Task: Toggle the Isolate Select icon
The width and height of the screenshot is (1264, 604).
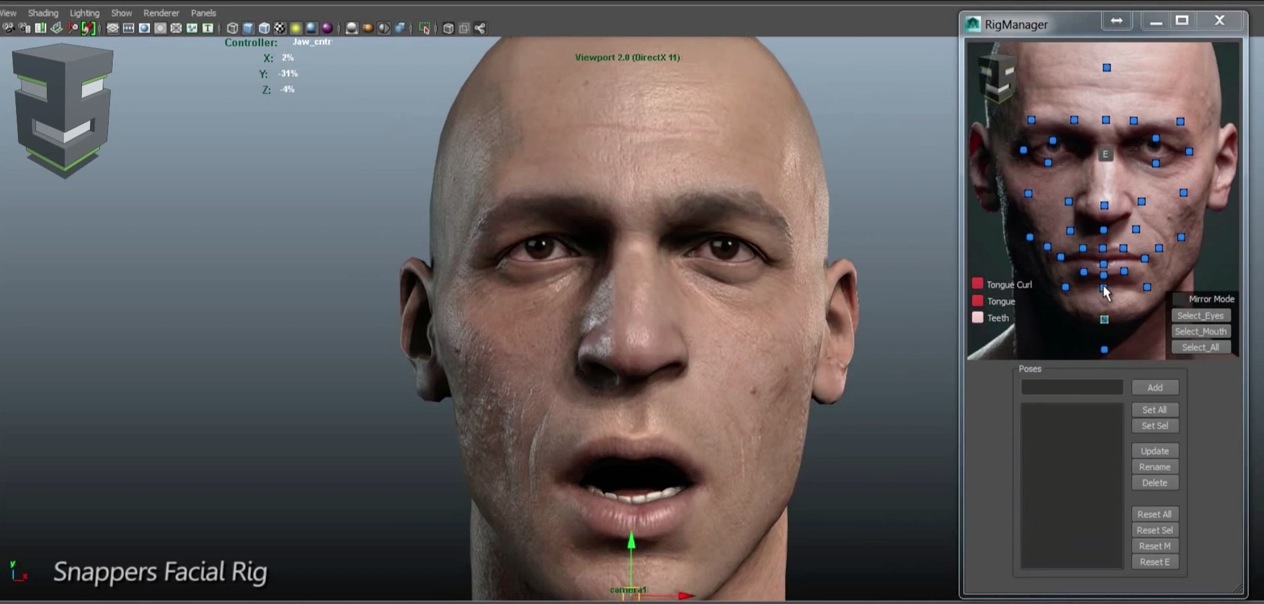Action: 424,28
